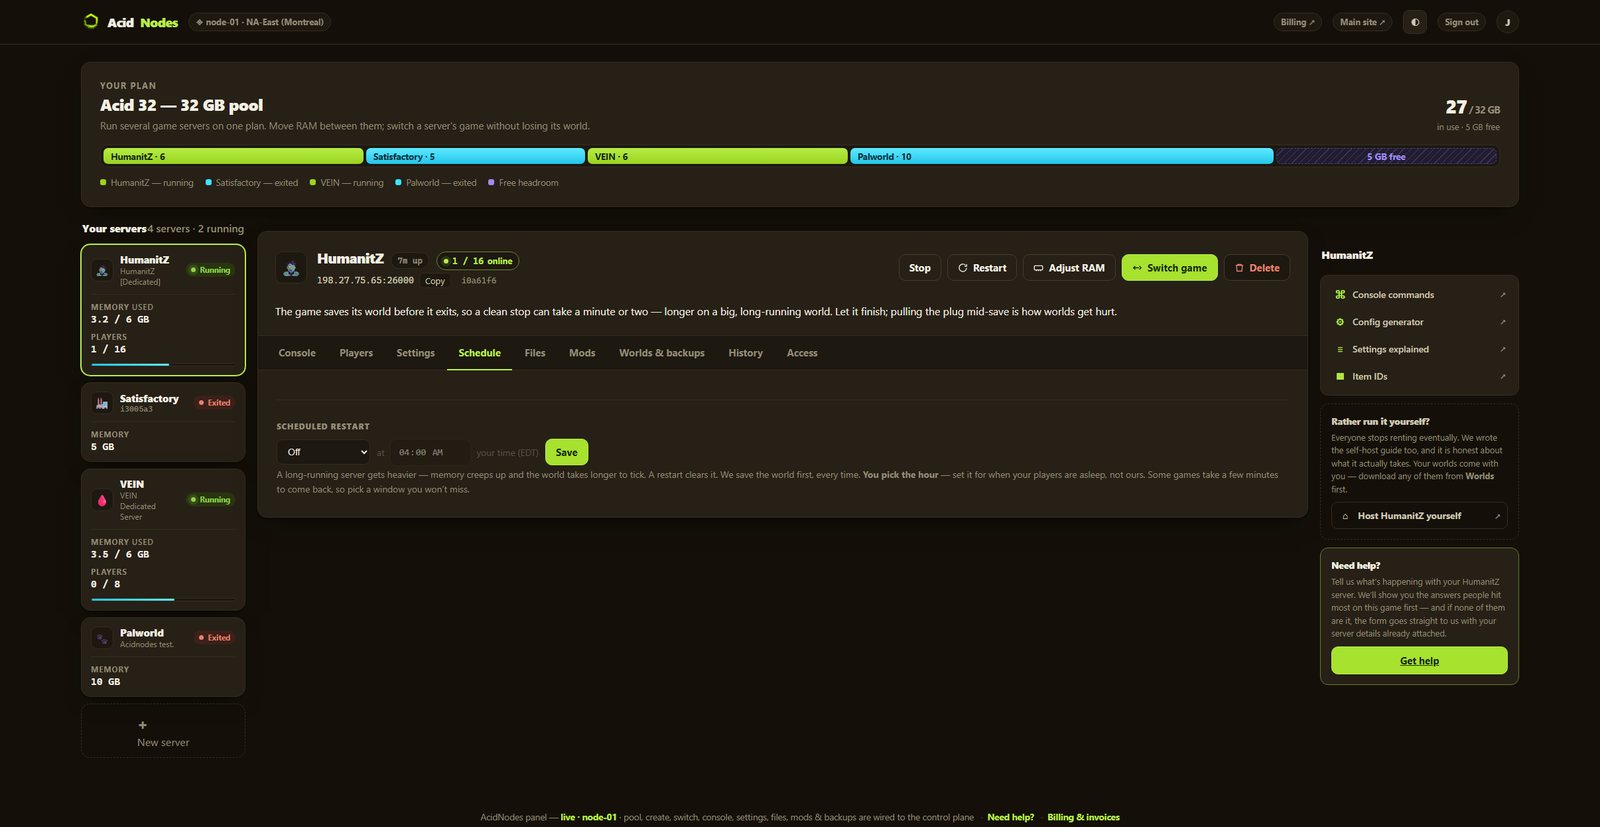
Task: Click the Satisfactory 5 RAM pool segment
Action: click(x=475, y=156)
